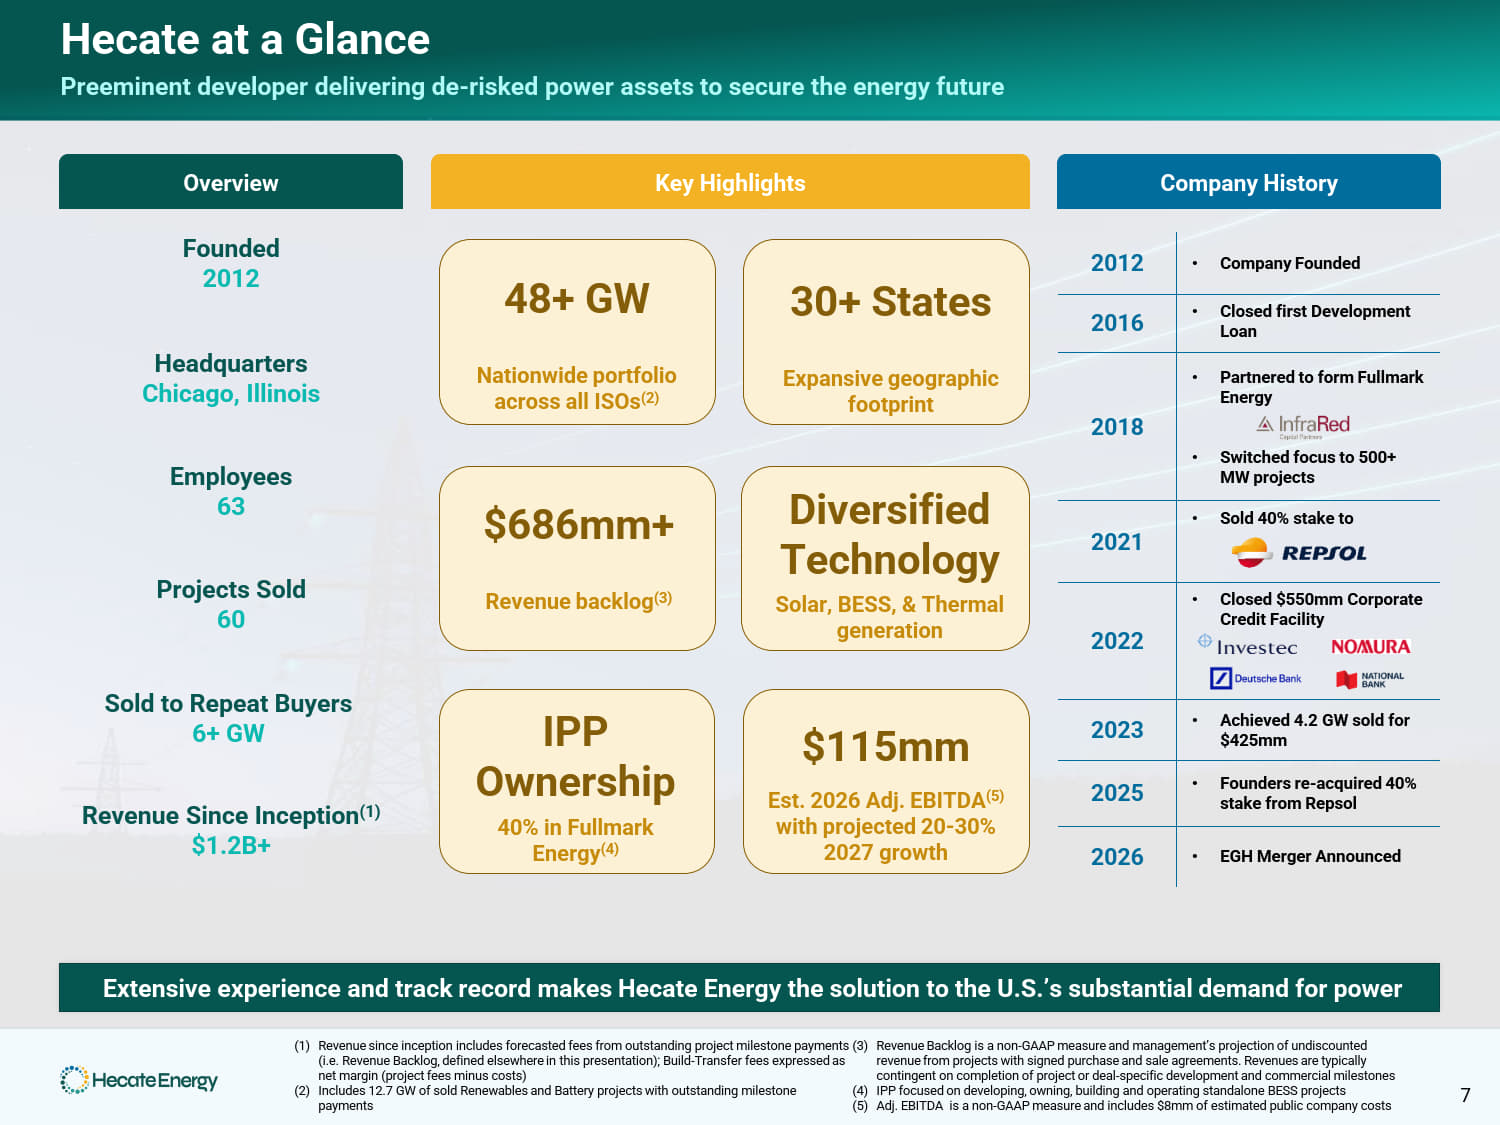Screen dimensions: 1500x1125
Task: Select the Overview header tab
Action: [x=231, y=183]
